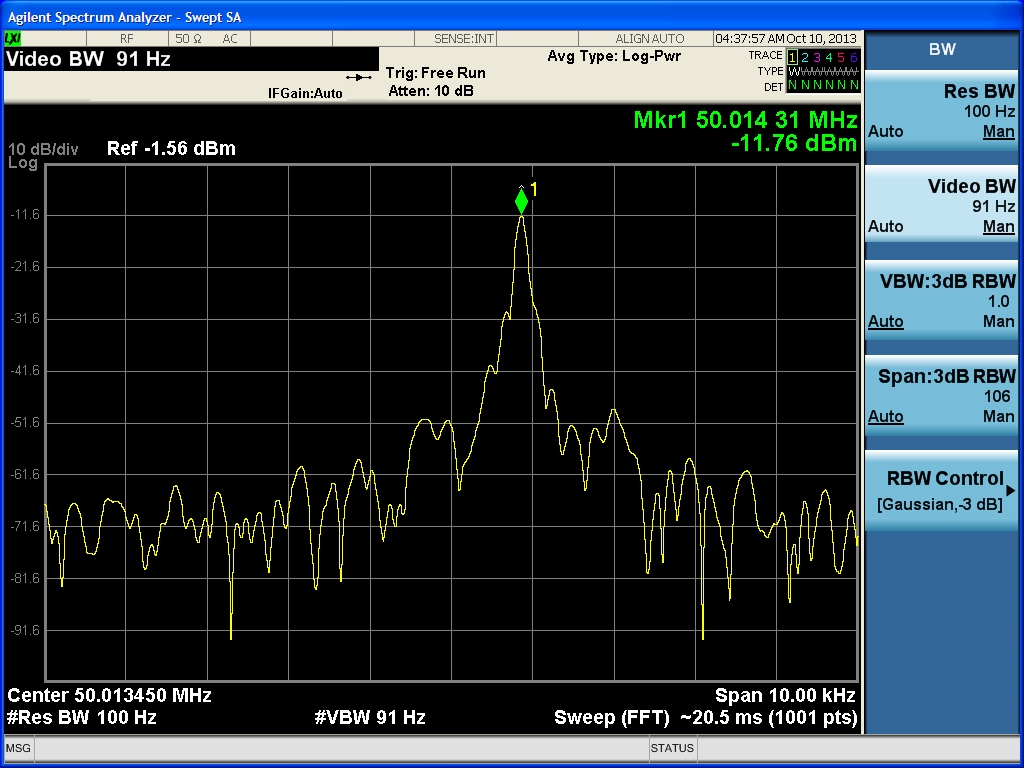Click the #VBW 91 Hz readout
1024x768 pixels.
coord(370,717)
